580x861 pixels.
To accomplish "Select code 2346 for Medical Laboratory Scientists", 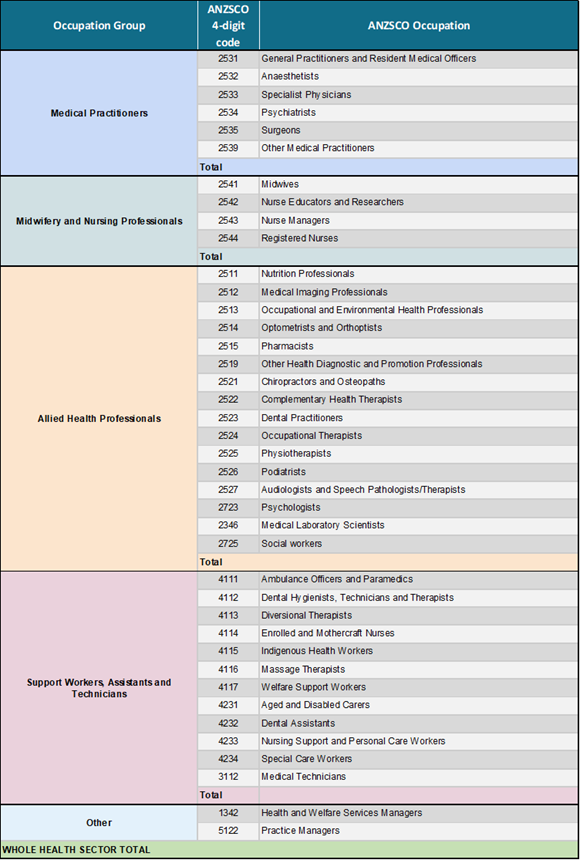I will pos(228,525).
